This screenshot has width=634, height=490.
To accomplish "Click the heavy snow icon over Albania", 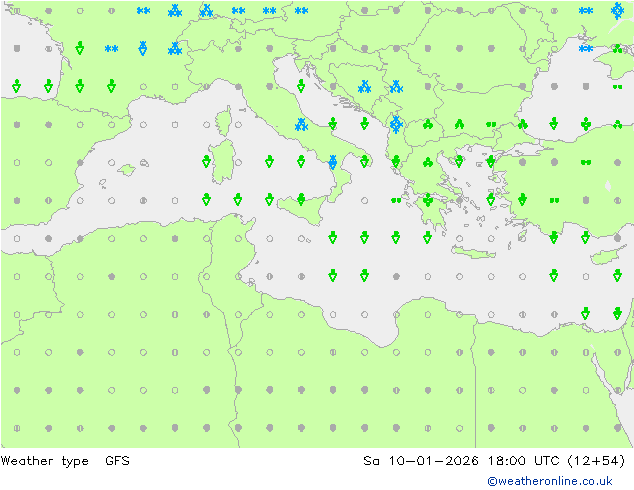I will (x=396, y=124).
